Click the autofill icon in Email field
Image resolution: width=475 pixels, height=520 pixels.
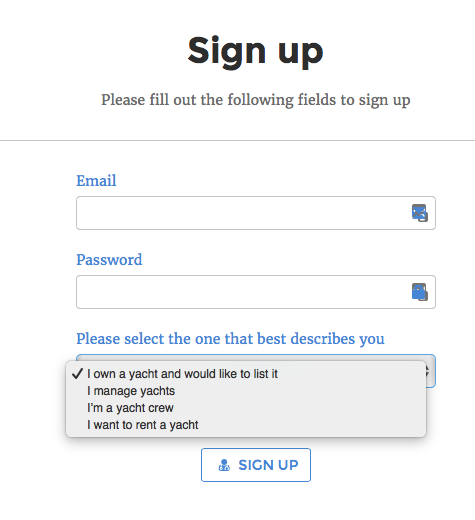point(420,213)
